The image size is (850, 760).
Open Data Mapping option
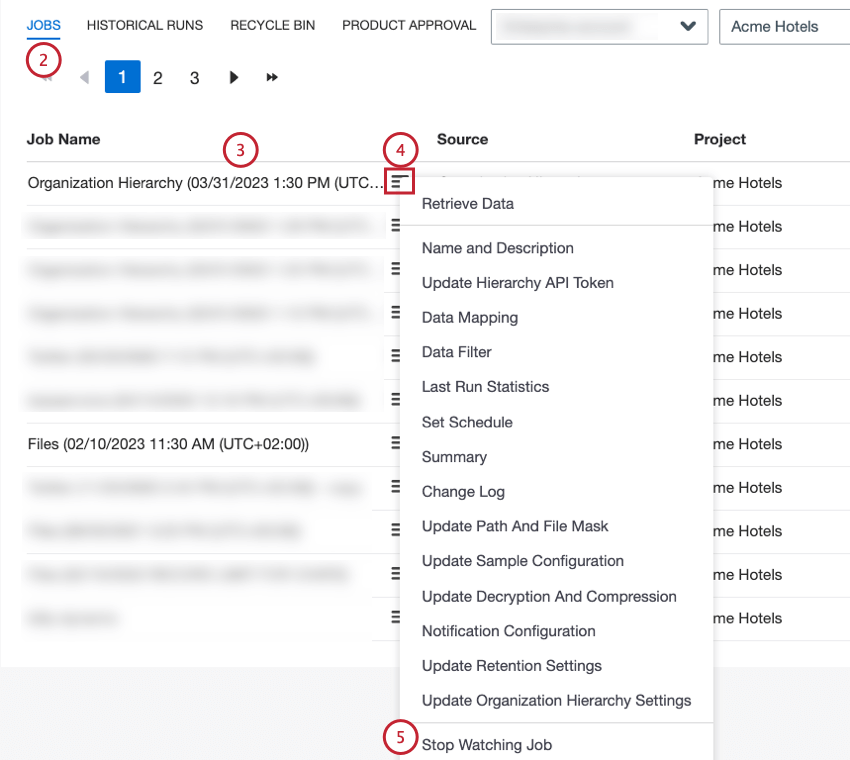click(470, 318)
